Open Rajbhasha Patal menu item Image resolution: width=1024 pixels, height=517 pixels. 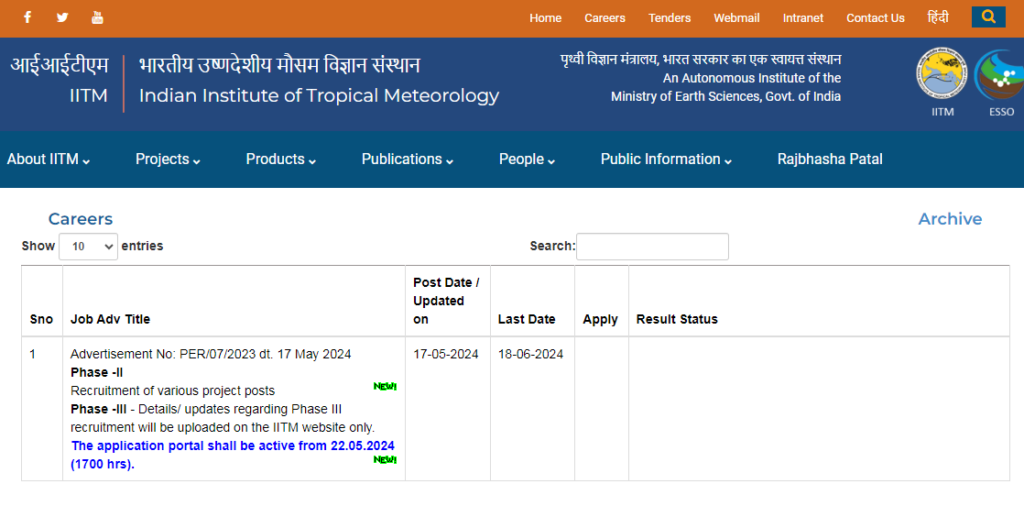coord(829,159)
